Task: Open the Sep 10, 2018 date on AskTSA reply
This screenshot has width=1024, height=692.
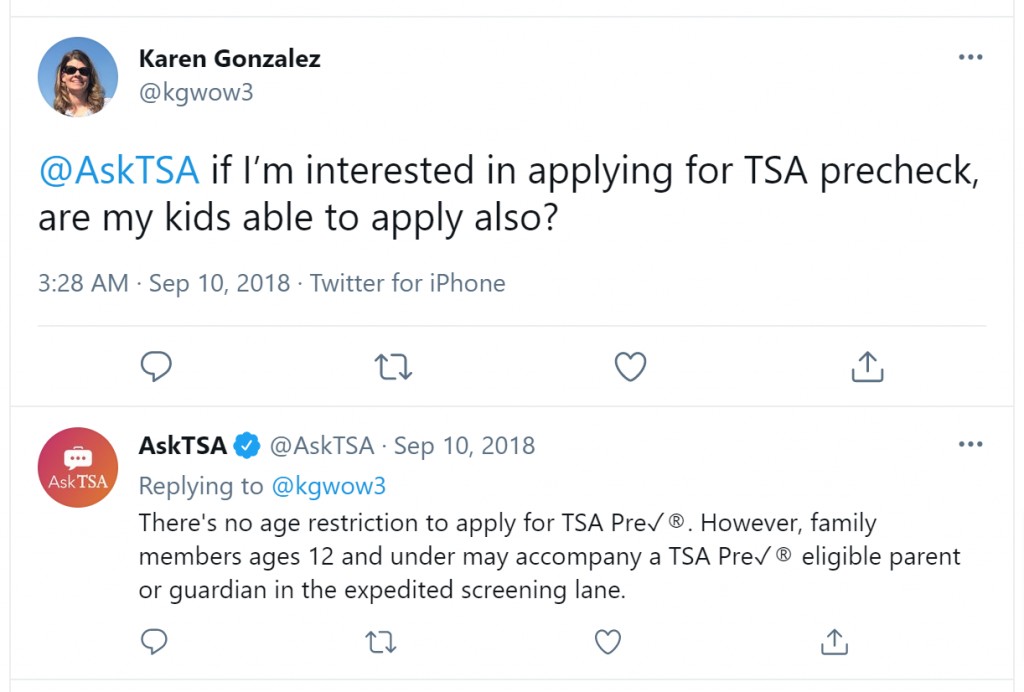Action: tap(464, 446)
